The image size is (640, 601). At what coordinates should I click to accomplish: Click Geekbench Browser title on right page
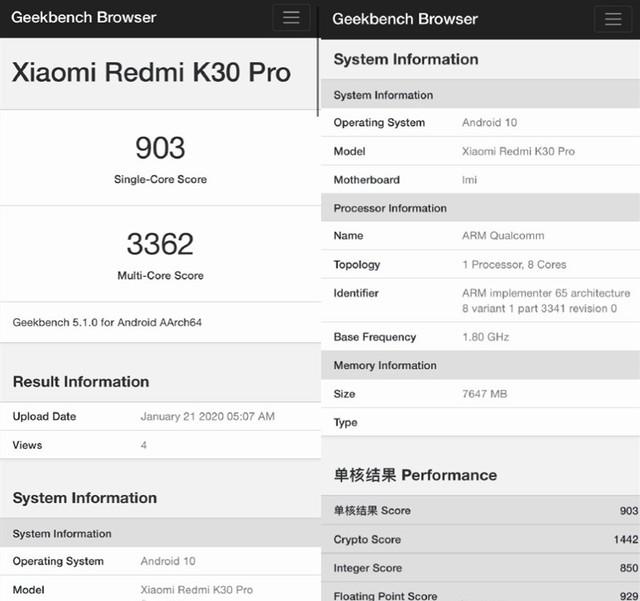[405, 19]
